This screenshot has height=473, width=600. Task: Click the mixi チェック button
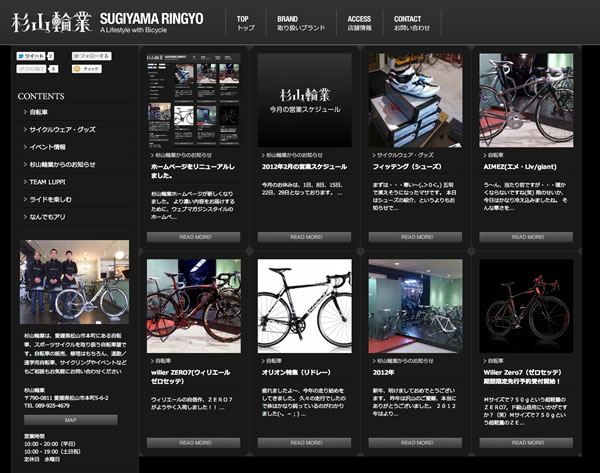click(x=88, y=70)
